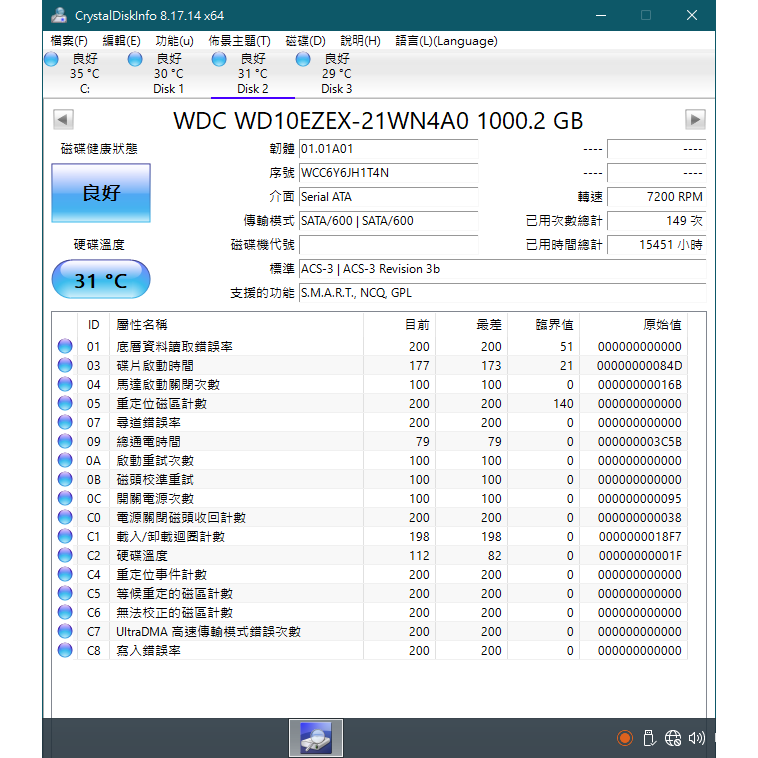The image size is (758, 758).
Task: Click the status orb for attribute C2
Action: tap(65, 555)
